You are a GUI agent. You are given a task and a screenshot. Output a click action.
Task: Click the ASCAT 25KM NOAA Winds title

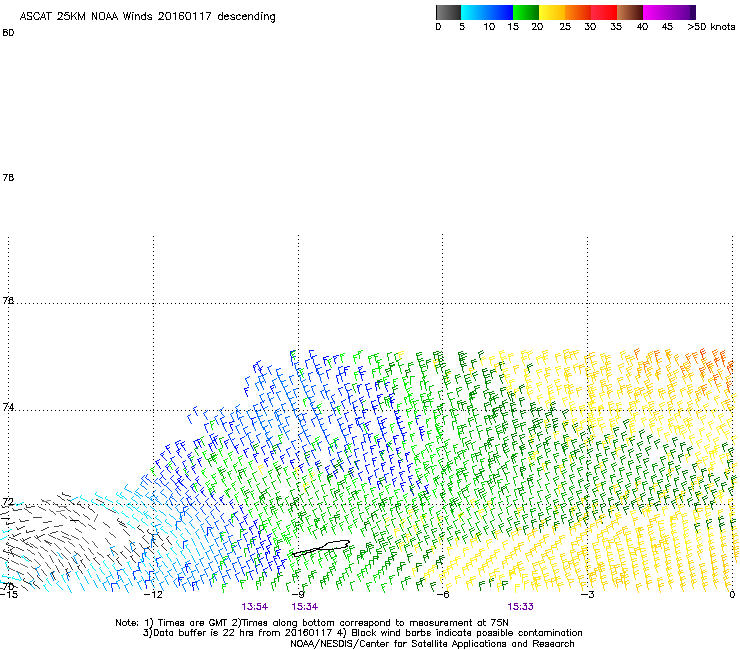coord(148,16)
